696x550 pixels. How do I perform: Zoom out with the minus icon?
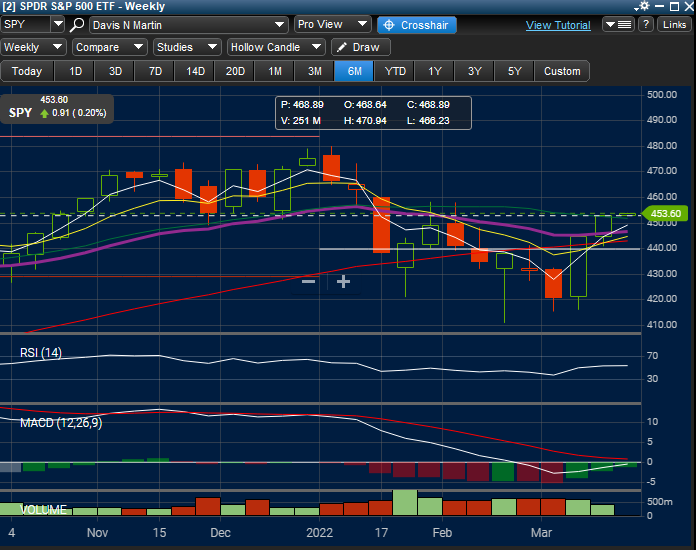(x=308, y=281)
